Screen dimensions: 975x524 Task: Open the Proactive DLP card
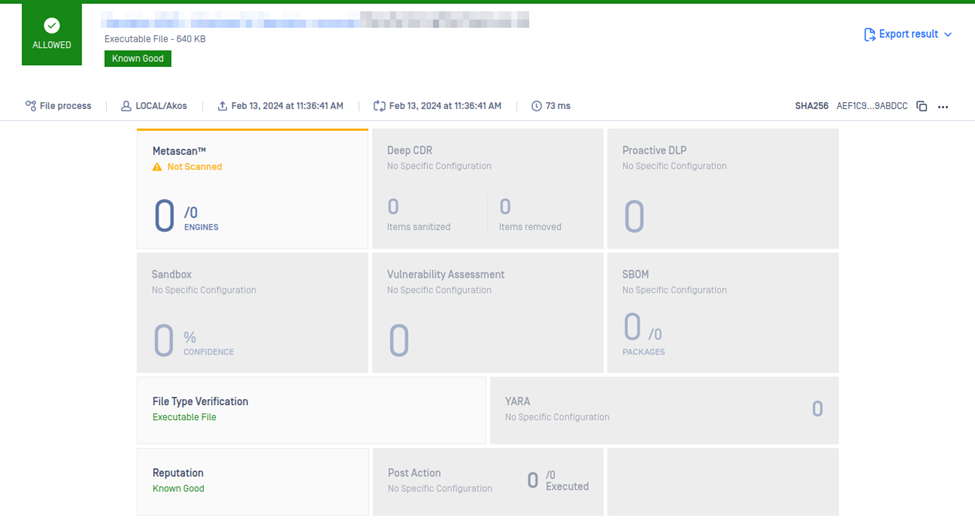pos(723,188)
